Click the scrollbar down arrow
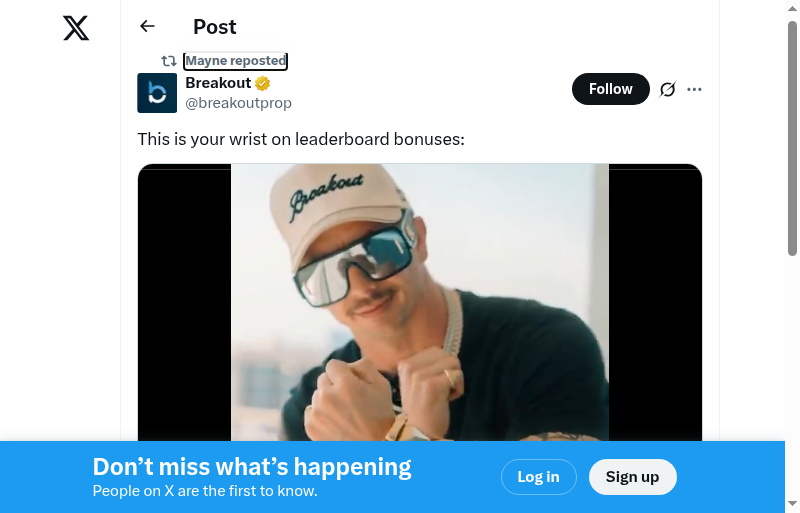Viewport: 800px width, 513px height. tap(792, 504)
